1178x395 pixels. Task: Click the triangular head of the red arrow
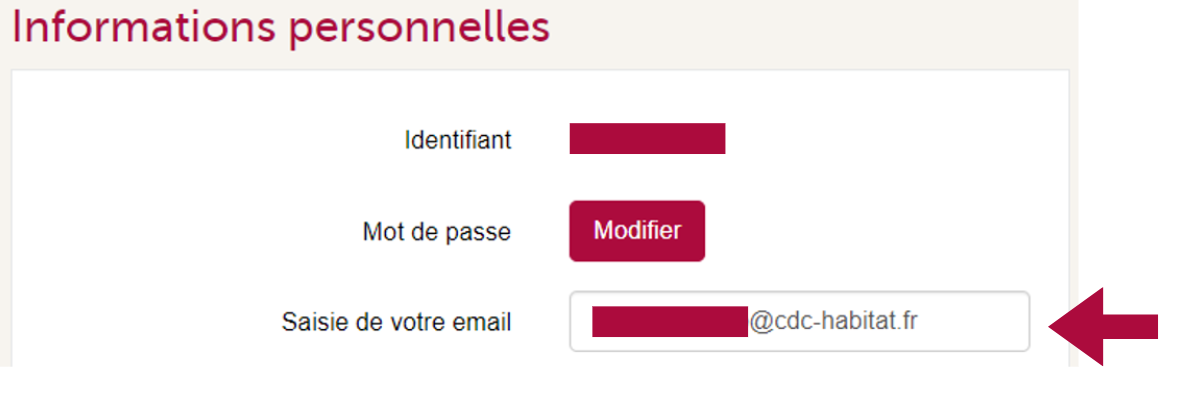[1076, 327]
